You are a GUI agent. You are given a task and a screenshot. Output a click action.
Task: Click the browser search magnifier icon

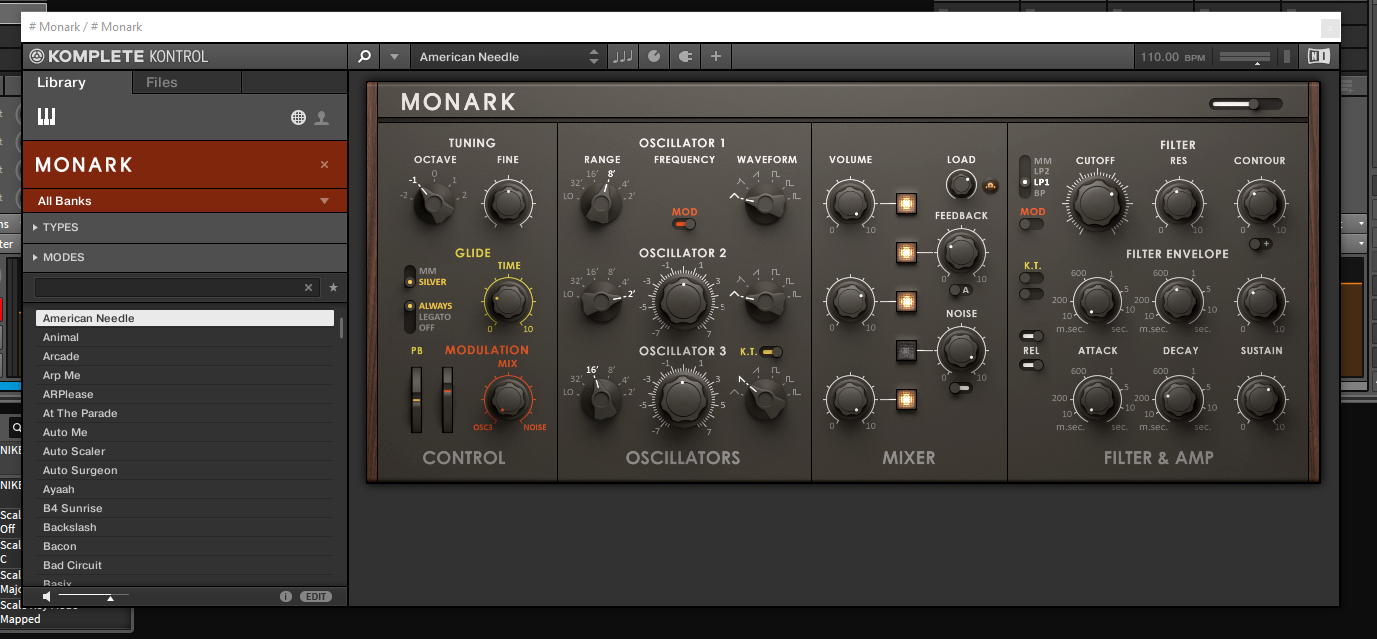click(x=364, y=57)
